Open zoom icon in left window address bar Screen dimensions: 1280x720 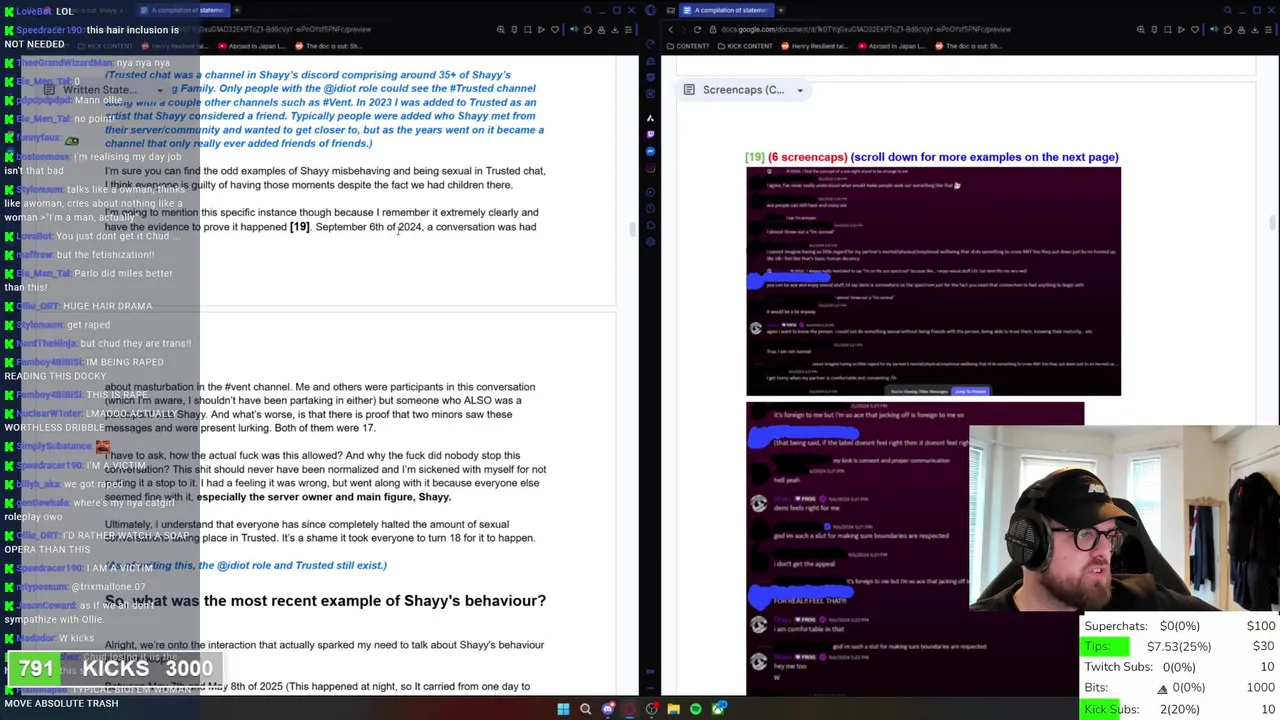tap(501, 30)
